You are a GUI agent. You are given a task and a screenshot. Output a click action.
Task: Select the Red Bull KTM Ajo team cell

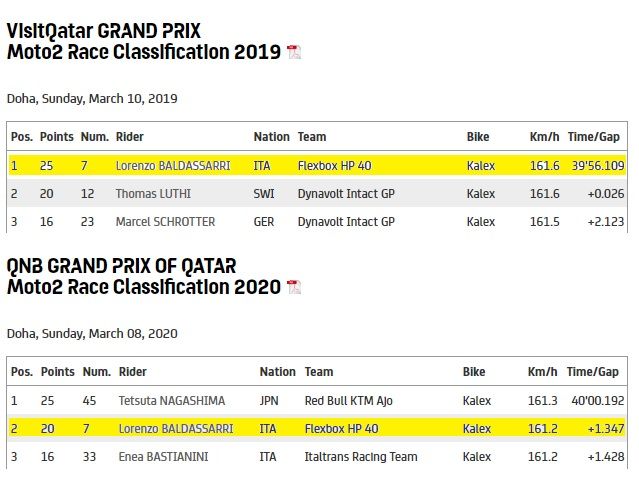[348, 401]
